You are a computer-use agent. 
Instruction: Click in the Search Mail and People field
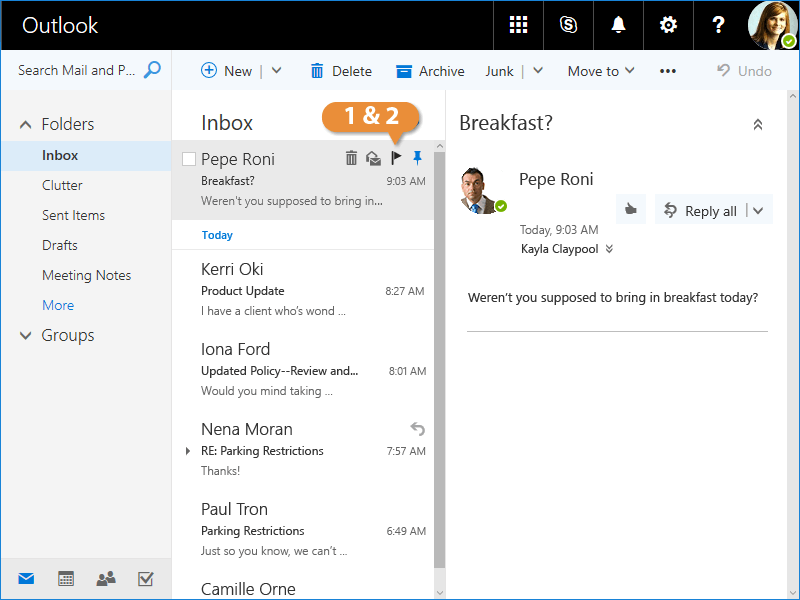78,70
